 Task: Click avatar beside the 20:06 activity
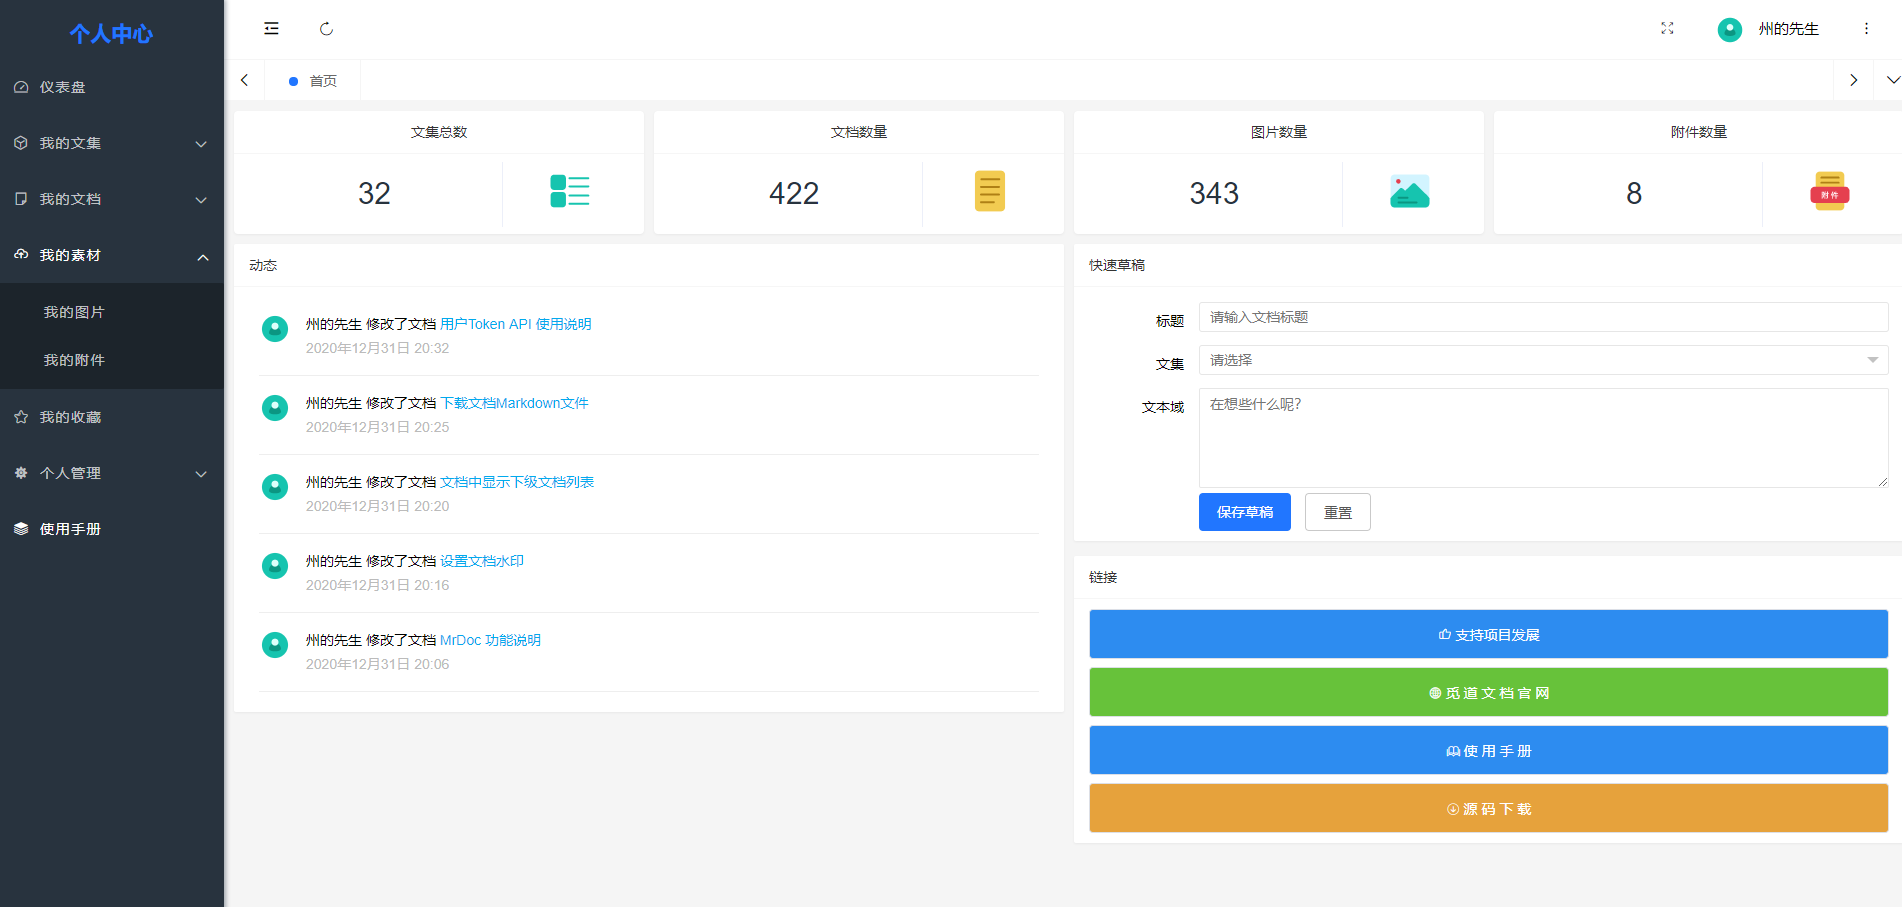click(x=275, y=644)
